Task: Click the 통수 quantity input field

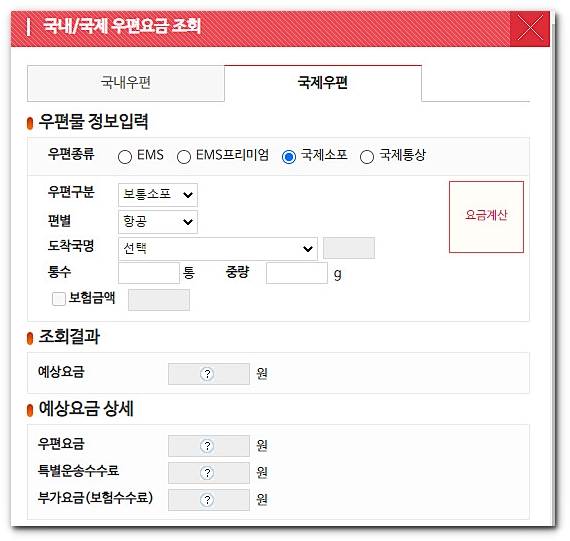Action: 149,273
